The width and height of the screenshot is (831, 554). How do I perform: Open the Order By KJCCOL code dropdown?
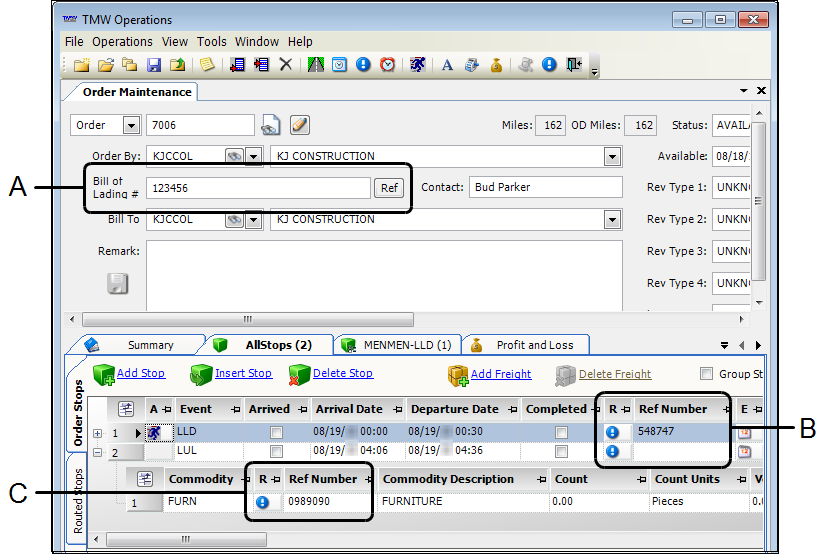click(254, 156)
